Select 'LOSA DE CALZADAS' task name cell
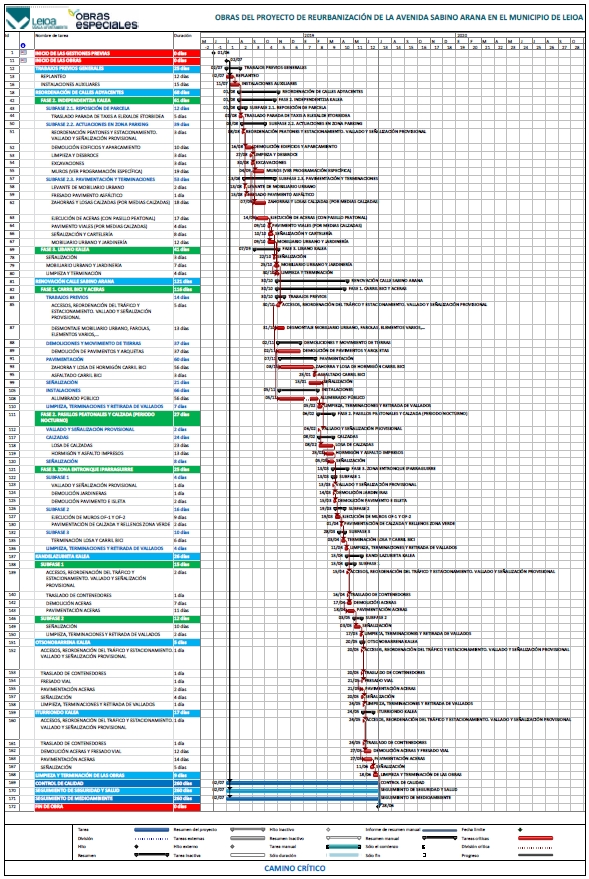589x879 pixels. [x=103, y=445]
